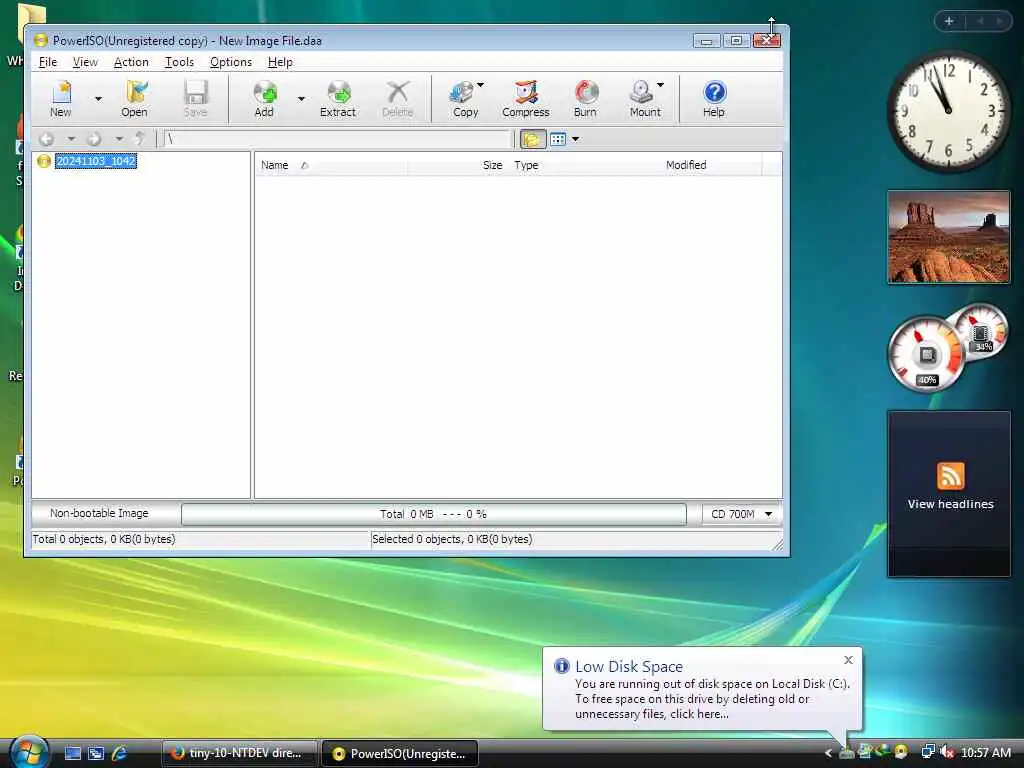Close the Low Disk Space balloon
Viewport: 1024px width, 768px height.
pos(848,660)
